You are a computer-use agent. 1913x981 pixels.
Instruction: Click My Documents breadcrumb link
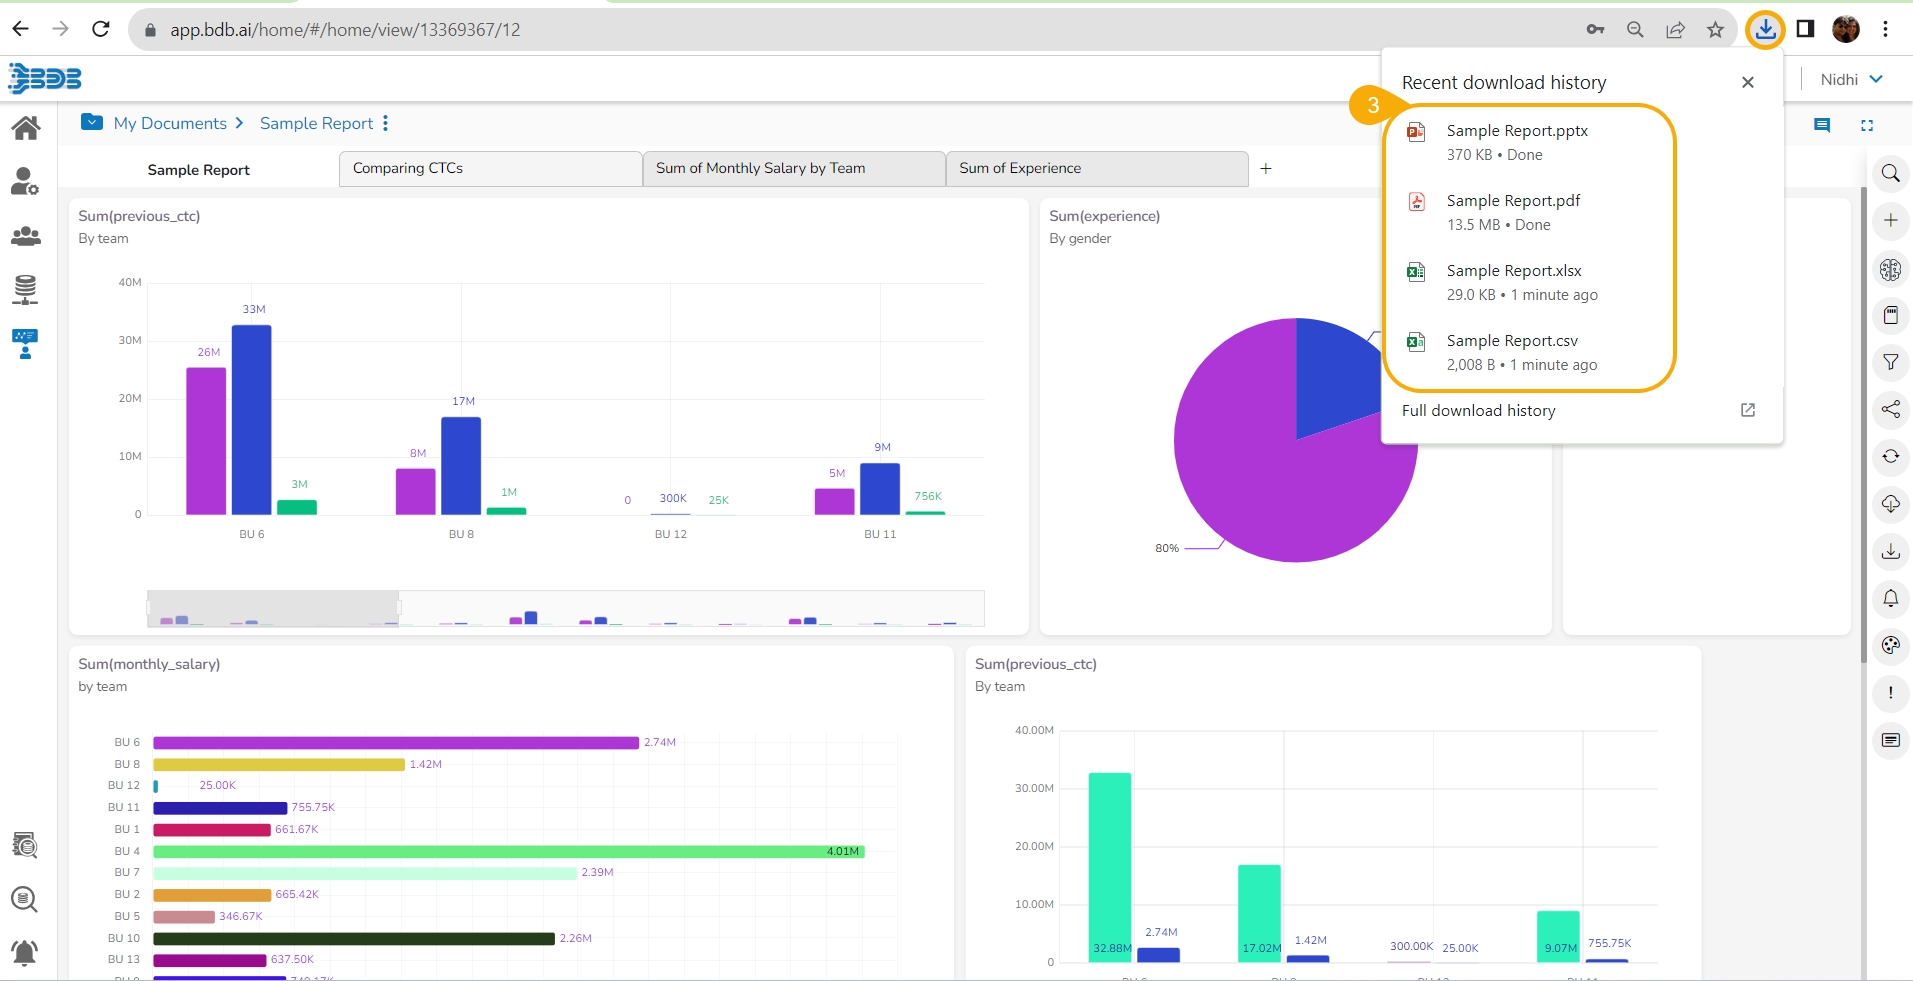170,123
